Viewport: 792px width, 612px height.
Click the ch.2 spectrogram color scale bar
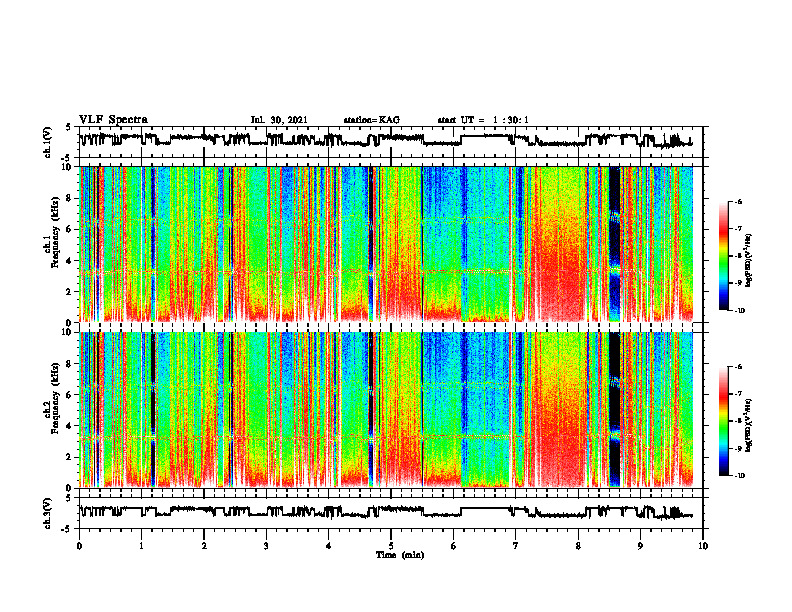(x=724, y=421)
